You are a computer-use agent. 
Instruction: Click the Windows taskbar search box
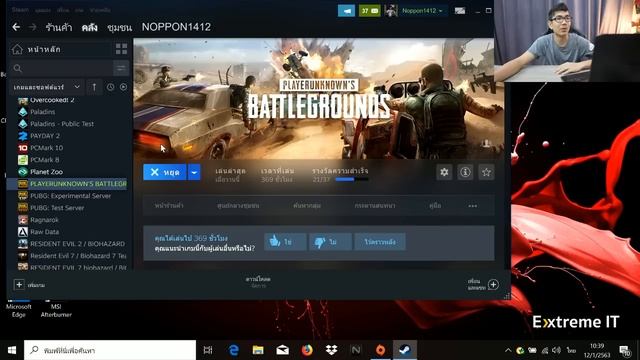[110, 350]
